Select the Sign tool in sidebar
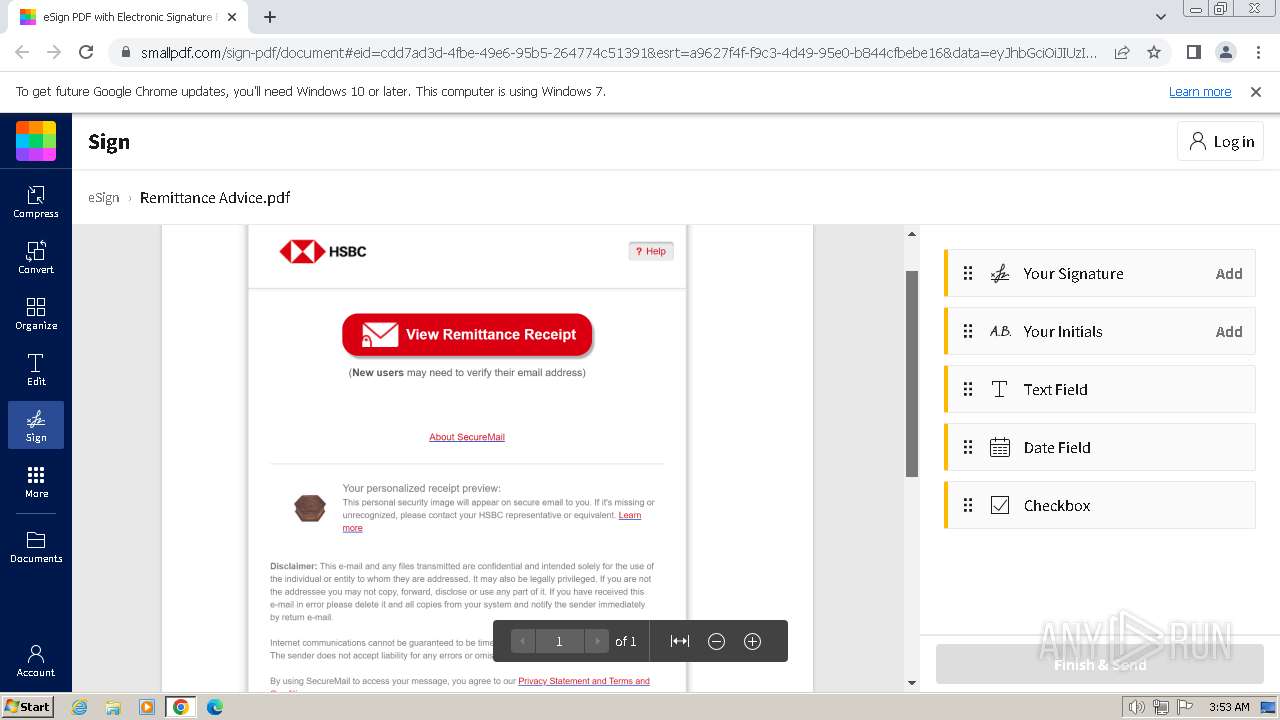This screenshot has width=1280, height=720. [36, 425]
